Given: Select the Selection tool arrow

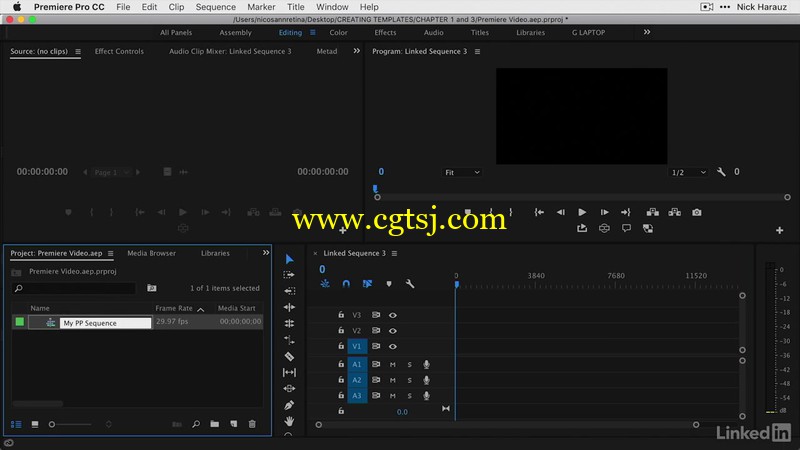Looking at the screenshot, I should click(289, 259).
